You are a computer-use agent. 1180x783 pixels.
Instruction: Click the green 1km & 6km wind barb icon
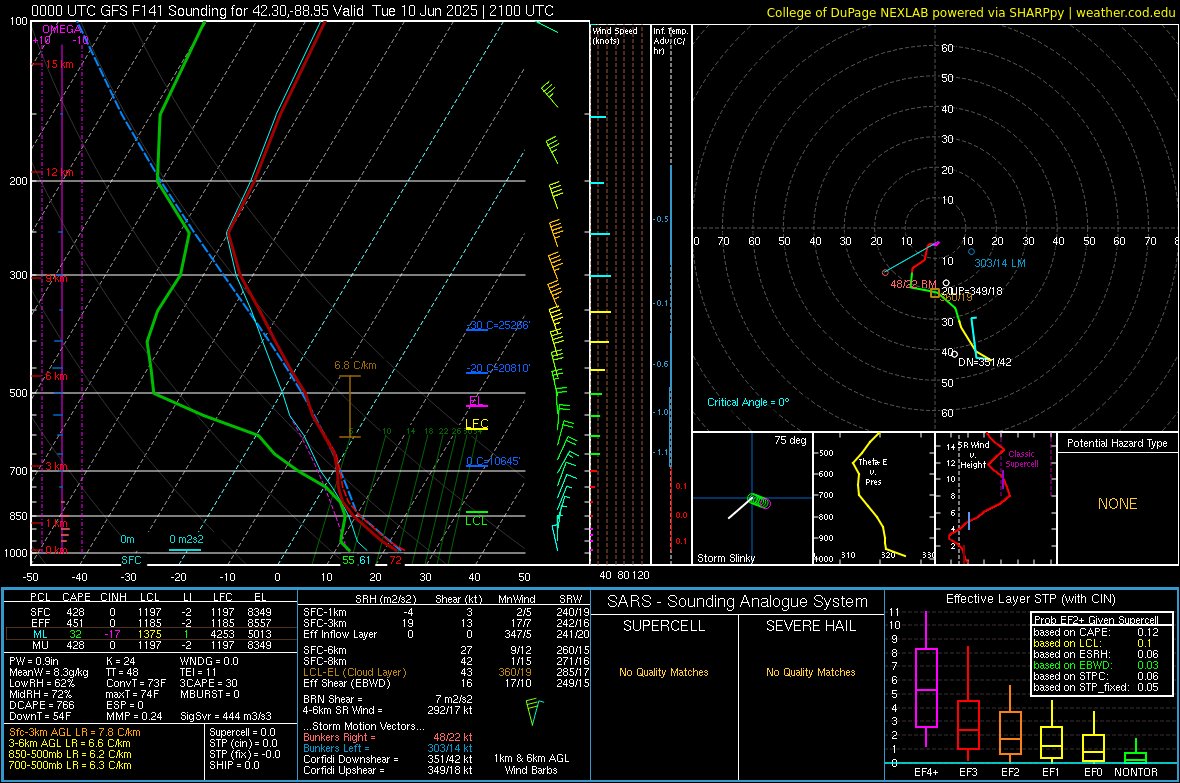pos(533,711)
